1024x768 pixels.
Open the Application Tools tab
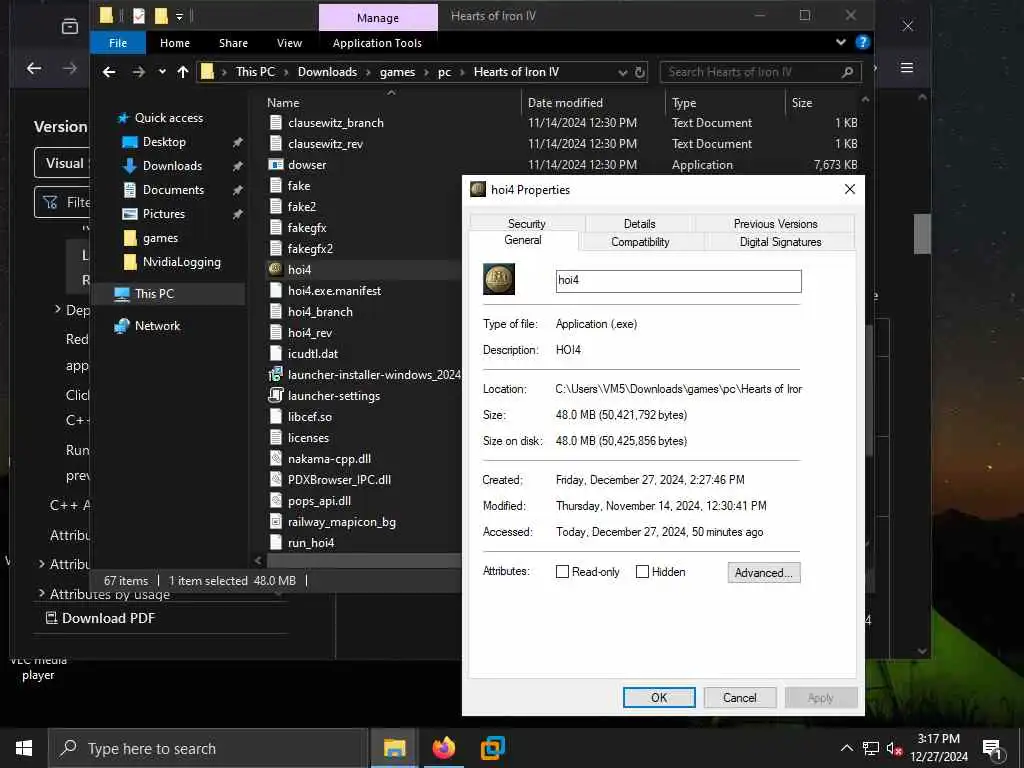click(377, 43)
